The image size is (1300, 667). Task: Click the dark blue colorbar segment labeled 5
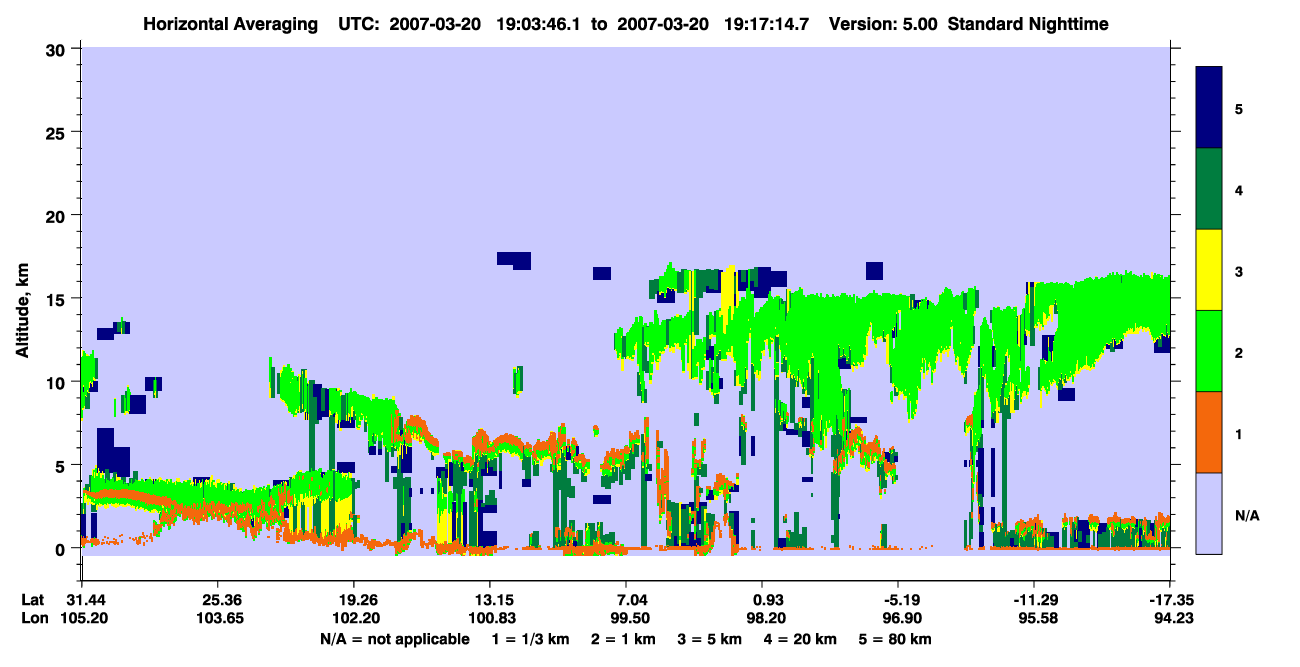point(1209,108)
